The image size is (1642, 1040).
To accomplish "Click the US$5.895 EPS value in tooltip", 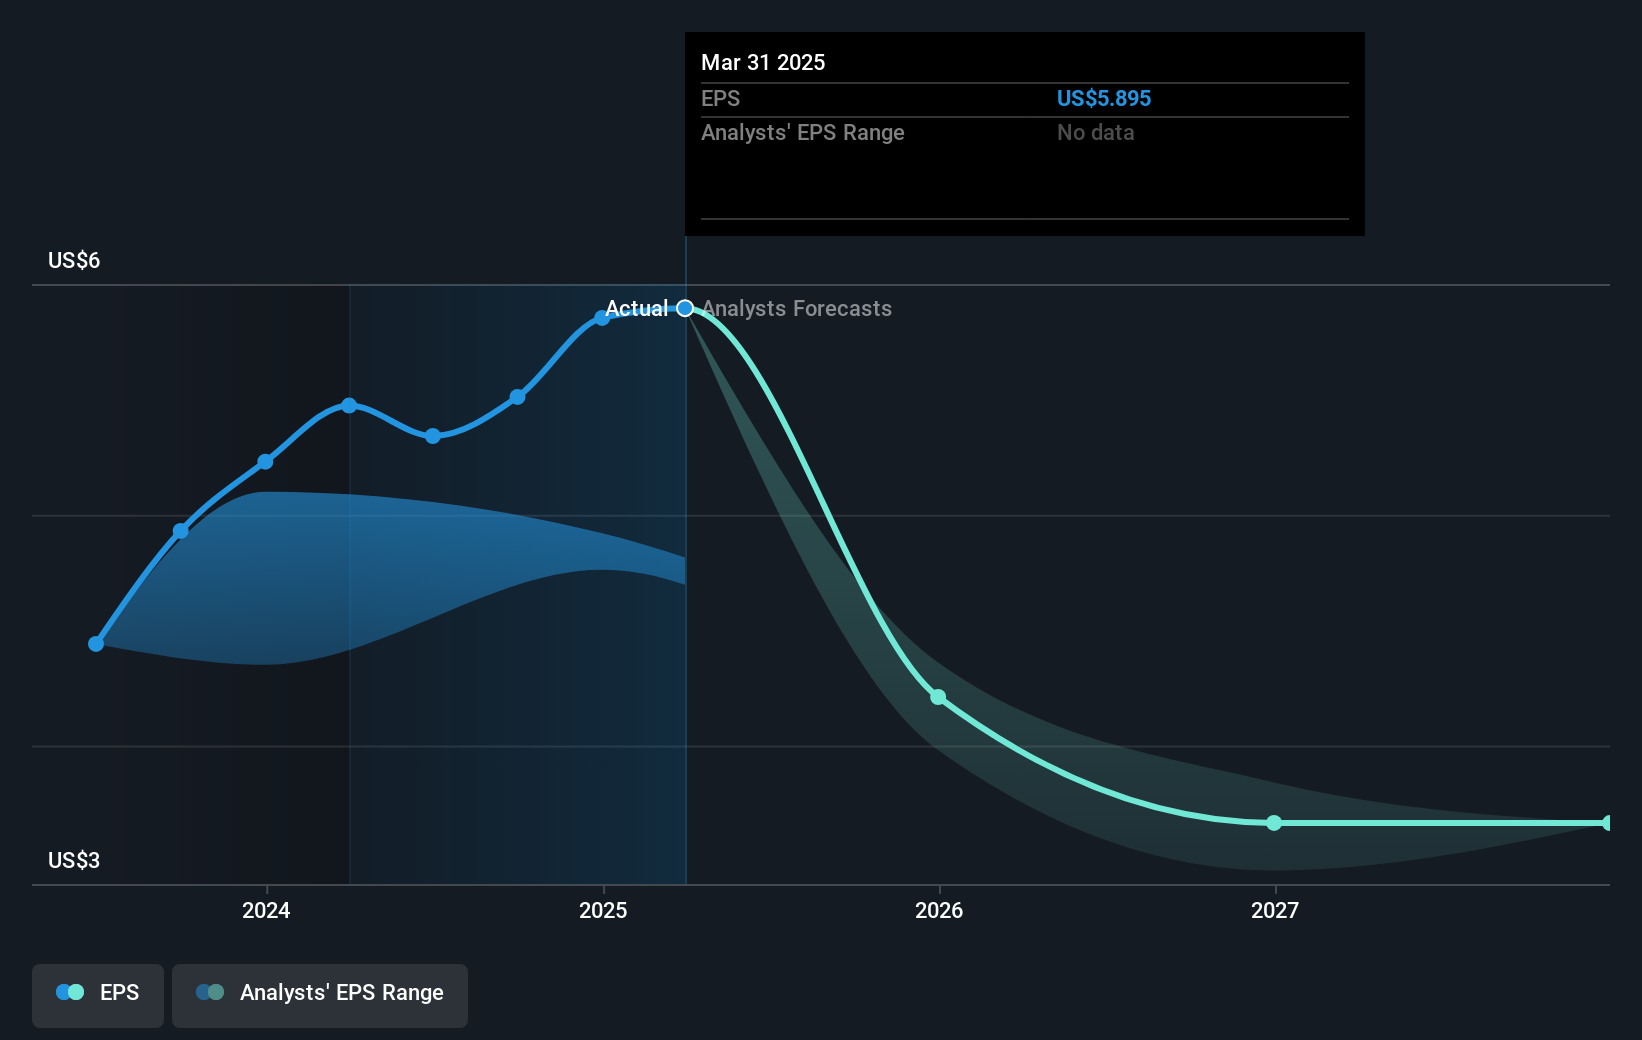I will pos(1104,98).
